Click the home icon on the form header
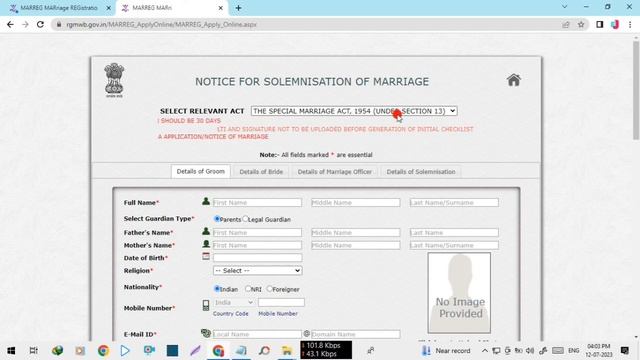Screen dimensions: 640x360 pyautogui.click(x=513, y=80)
